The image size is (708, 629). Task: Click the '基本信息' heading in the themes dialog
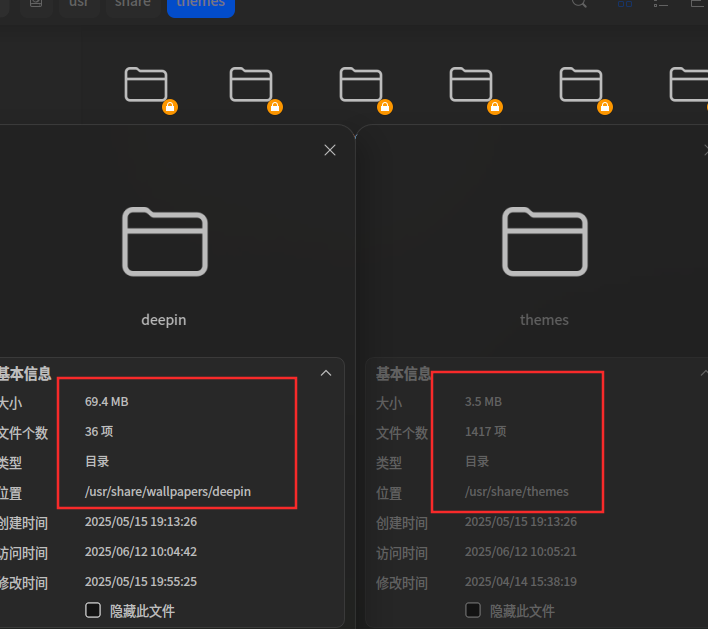click(404, 373)
